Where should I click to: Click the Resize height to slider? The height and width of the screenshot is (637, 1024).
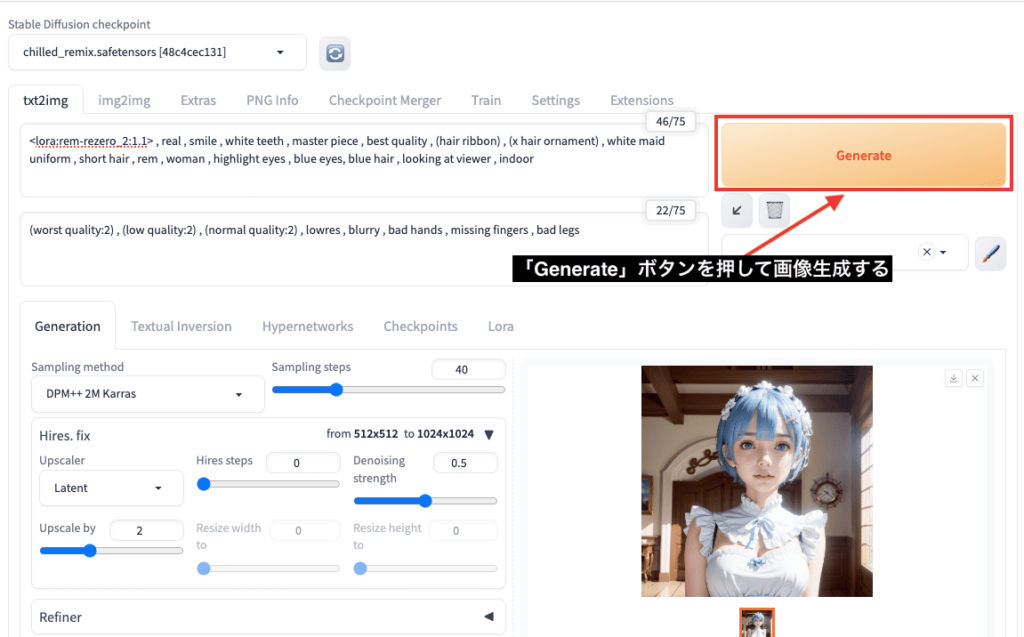[425, 568]
